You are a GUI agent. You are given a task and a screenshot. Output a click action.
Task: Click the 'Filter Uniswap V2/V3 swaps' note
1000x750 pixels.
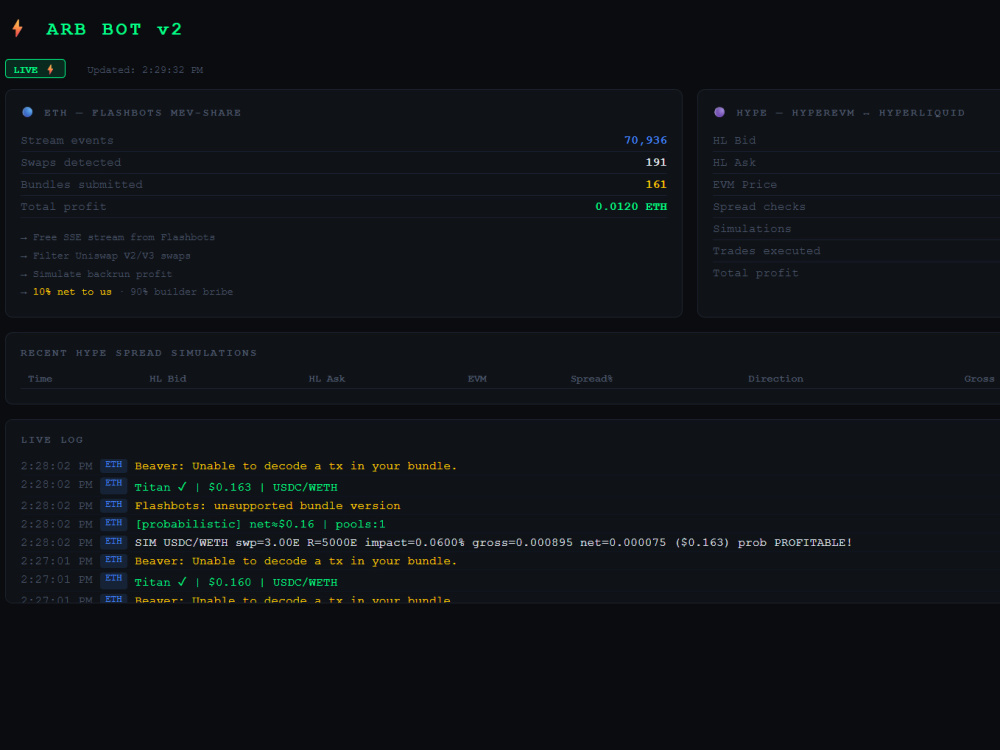pos(112,256)
